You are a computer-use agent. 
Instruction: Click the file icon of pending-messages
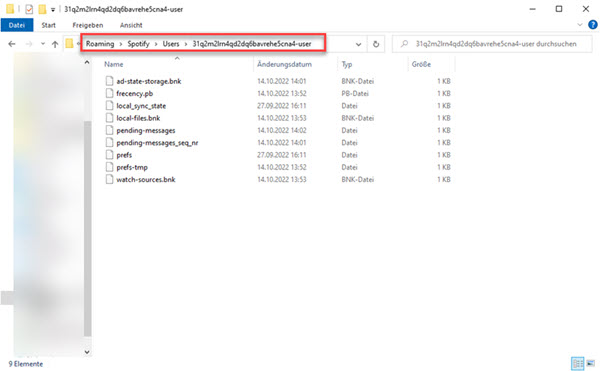point(109,130)
